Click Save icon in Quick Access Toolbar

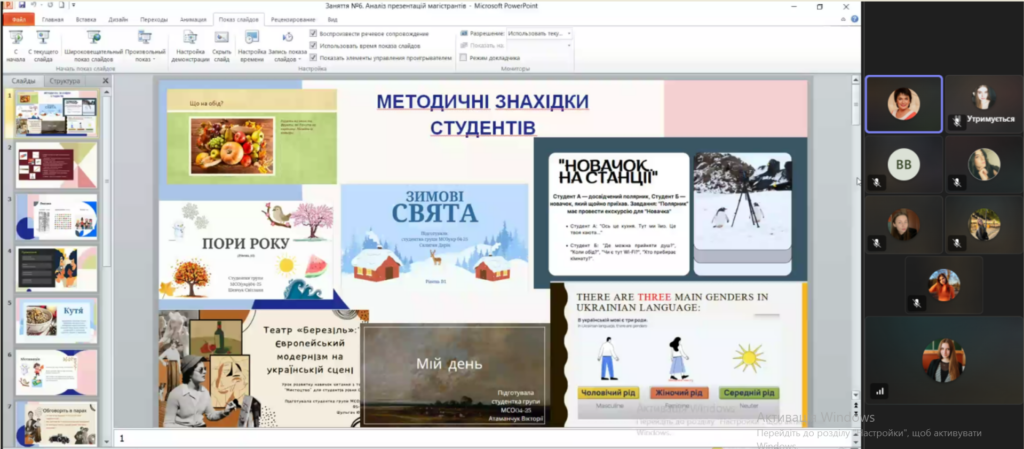[22, 5]
